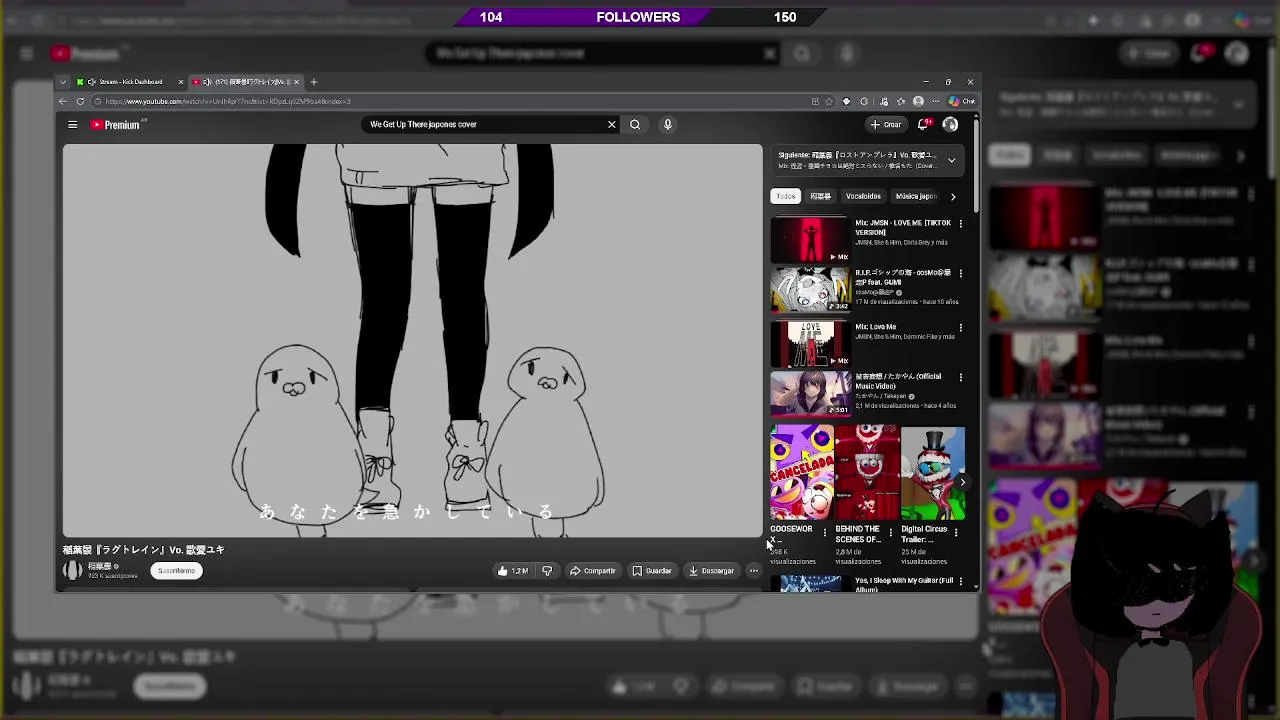Reload the current browser page
The width and height of the screenshot is (1280, 720).
pyautogui.click(x=80, y=101)
